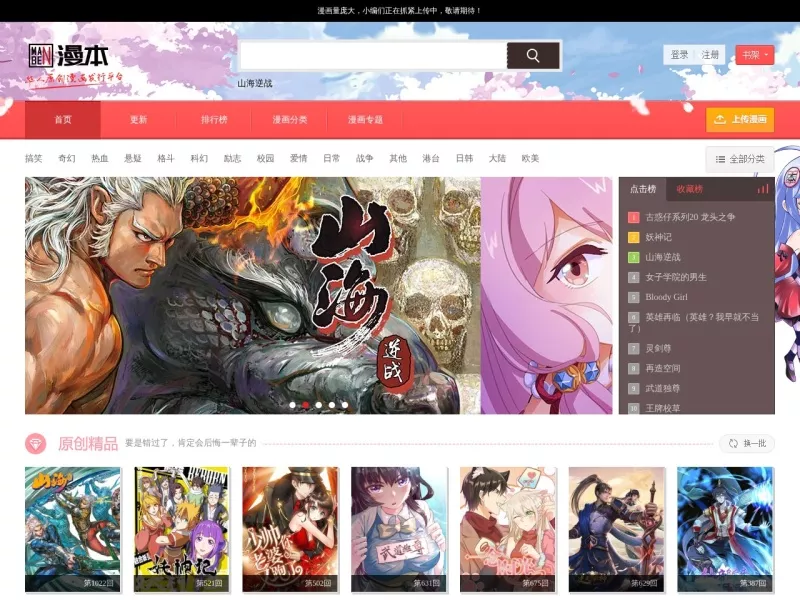Click the list icon in 全部分类
This screenshot has height=600, width=800.
[720, 159]
